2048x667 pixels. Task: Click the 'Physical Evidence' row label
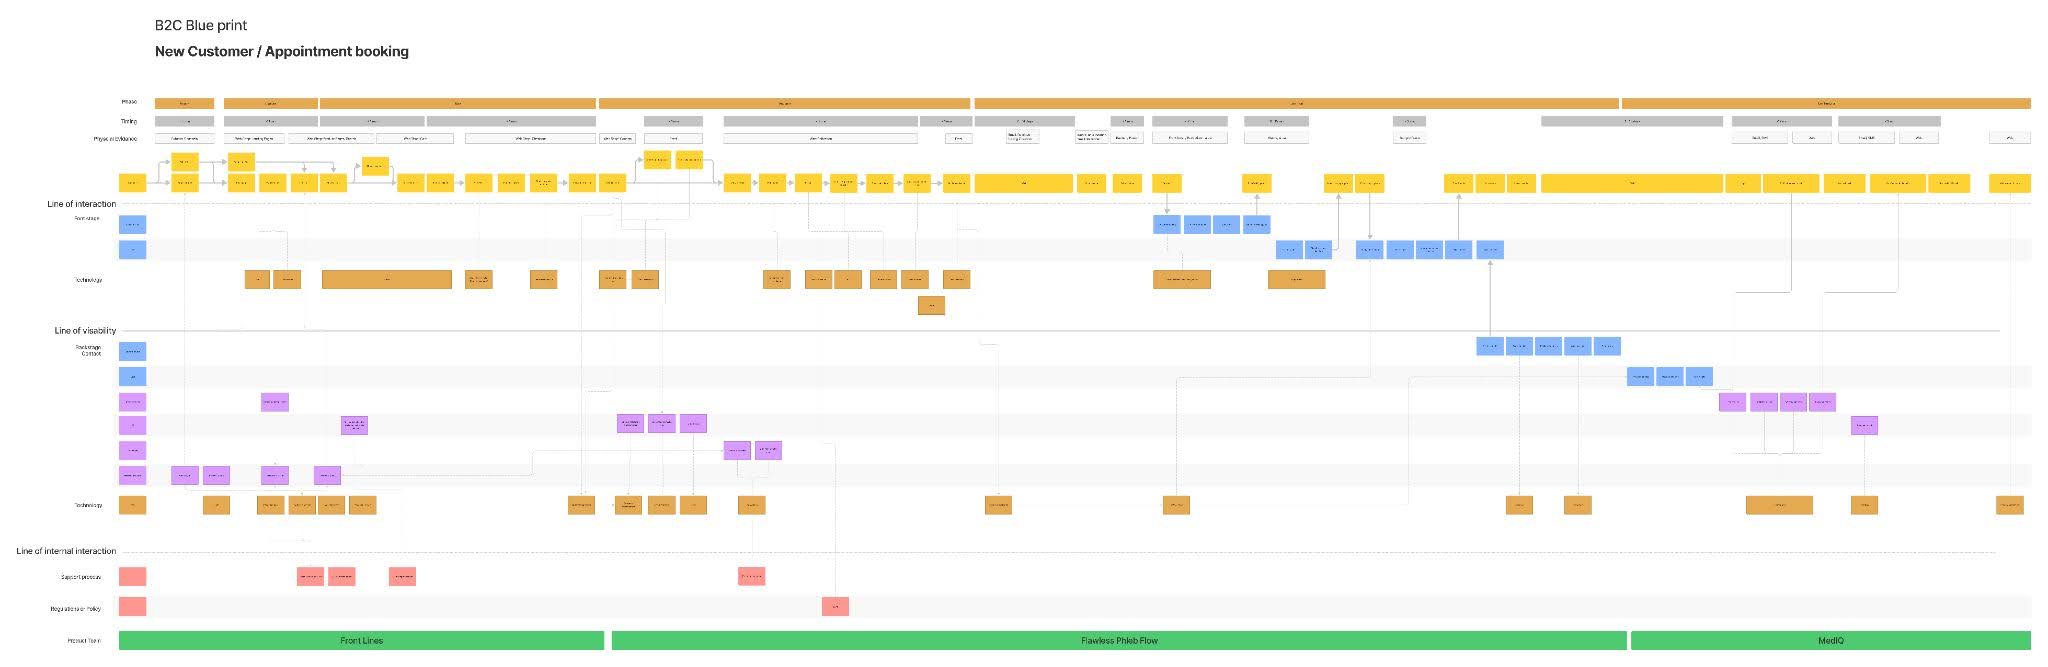(x=115, y=139)
